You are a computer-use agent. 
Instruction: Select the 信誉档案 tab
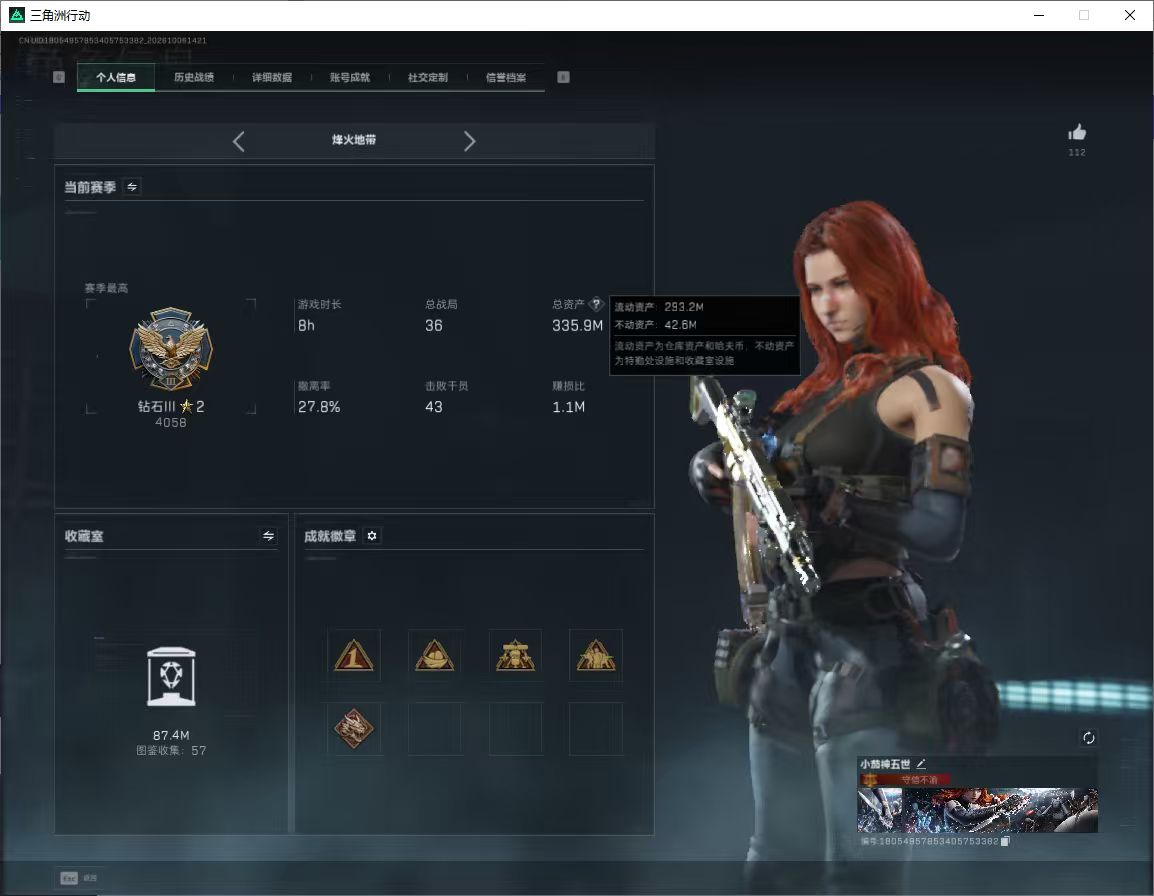pyautogui.click(x=506, y=77)
